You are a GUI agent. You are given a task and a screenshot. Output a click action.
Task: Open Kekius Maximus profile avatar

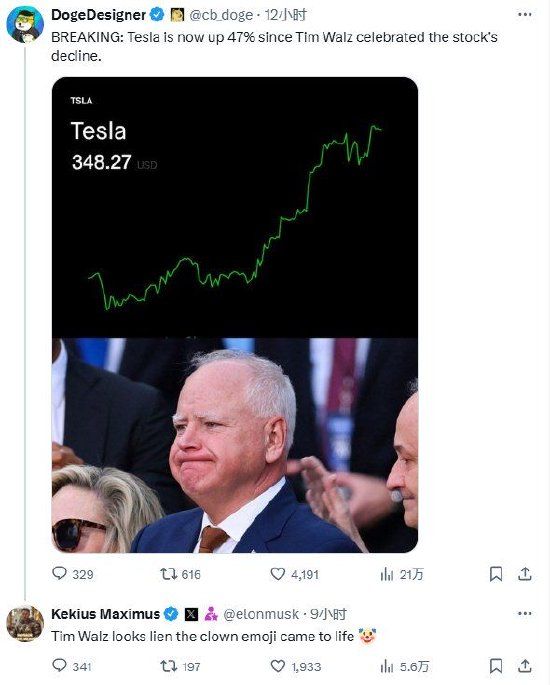[x=25, y=624]
